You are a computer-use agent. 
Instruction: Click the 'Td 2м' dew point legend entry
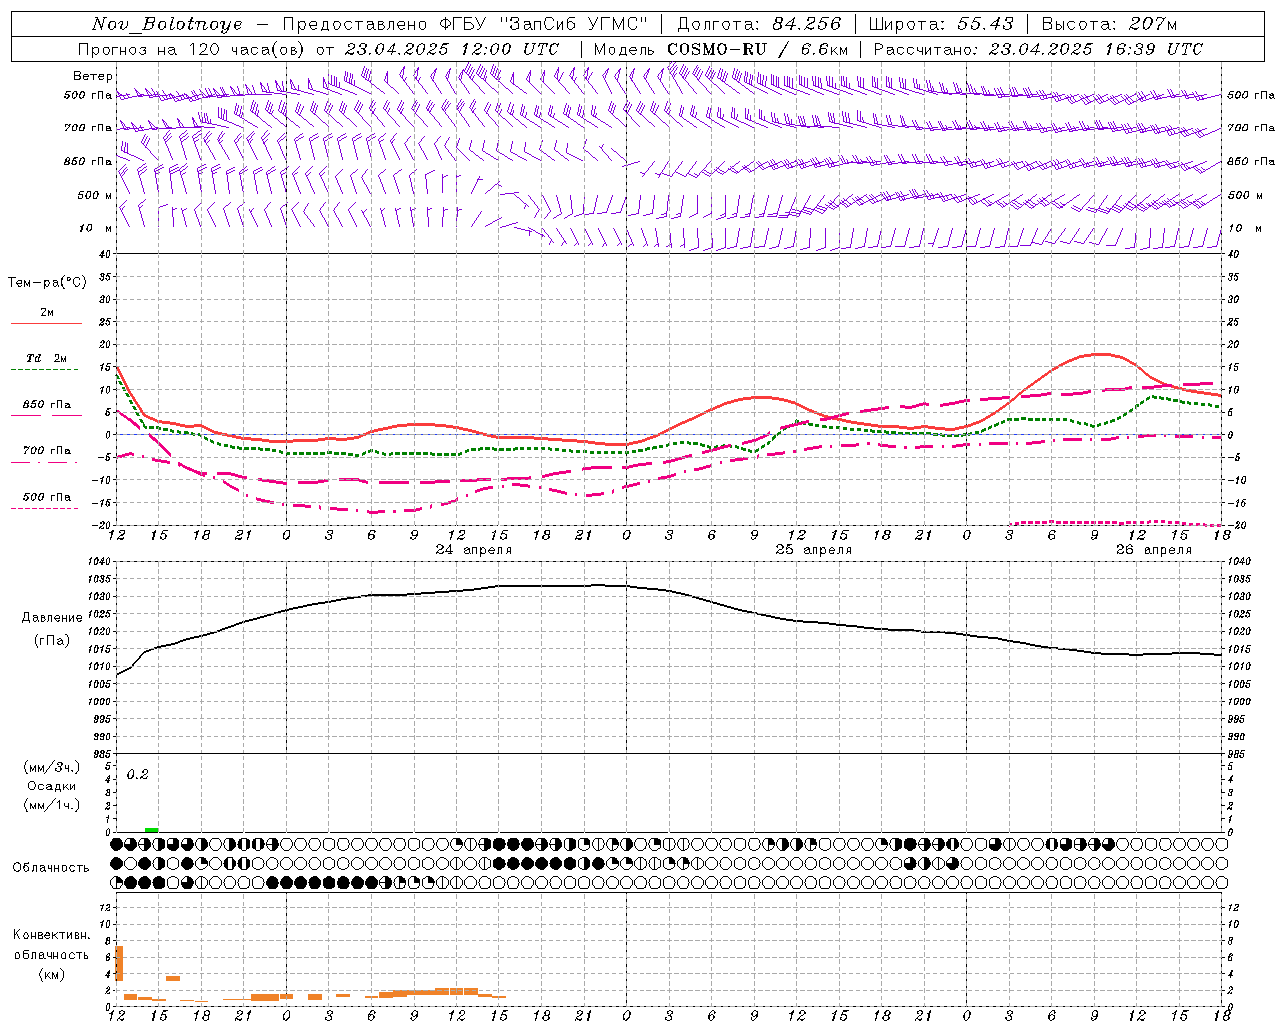(x=47, y=358)
